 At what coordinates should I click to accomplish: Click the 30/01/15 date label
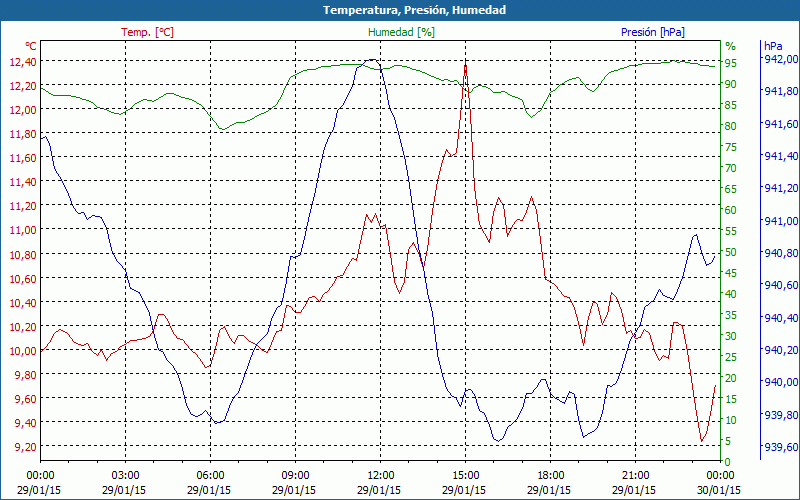click(x=720, y=490)
